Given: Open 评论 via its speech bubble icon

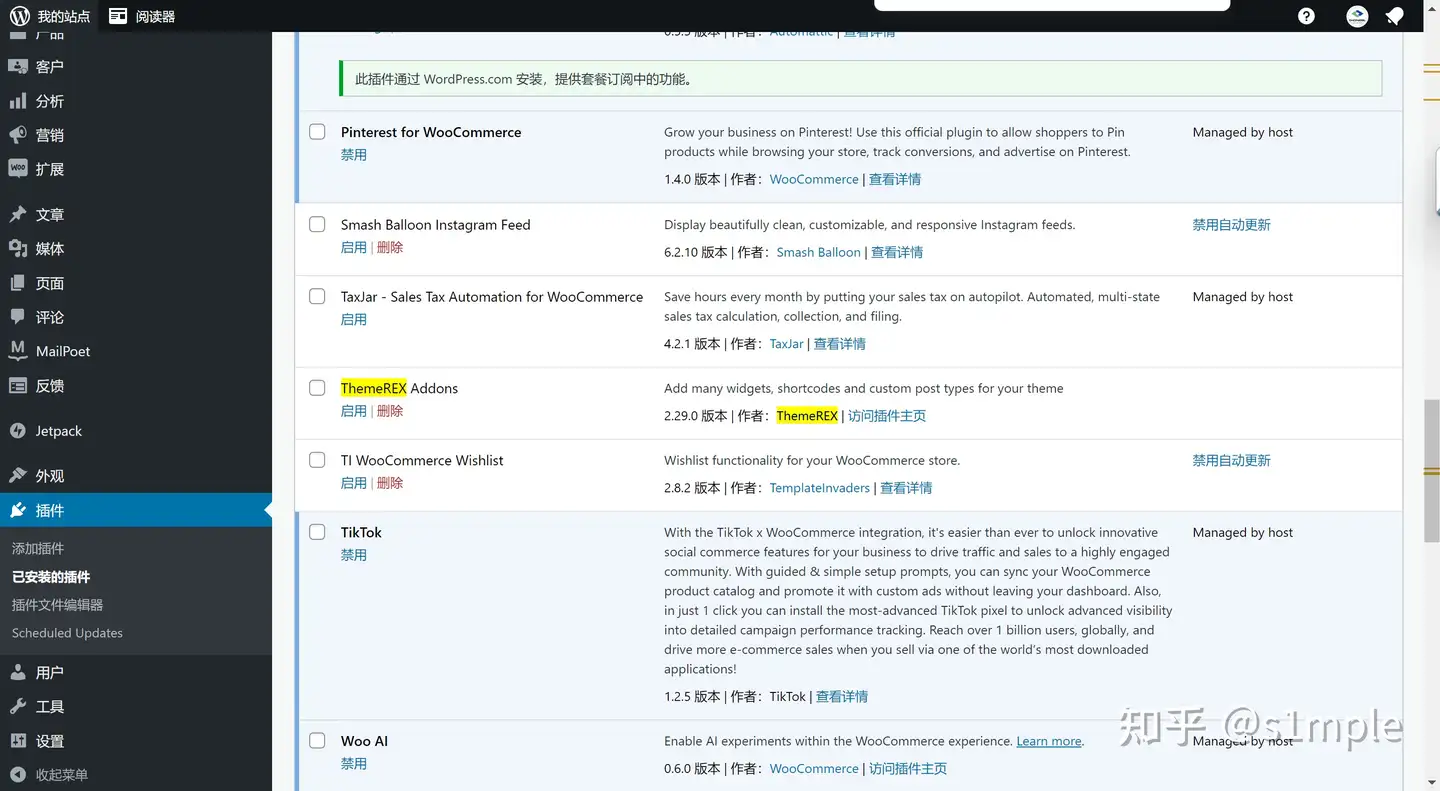Looking at the screenshot, I should click(18, 317).
